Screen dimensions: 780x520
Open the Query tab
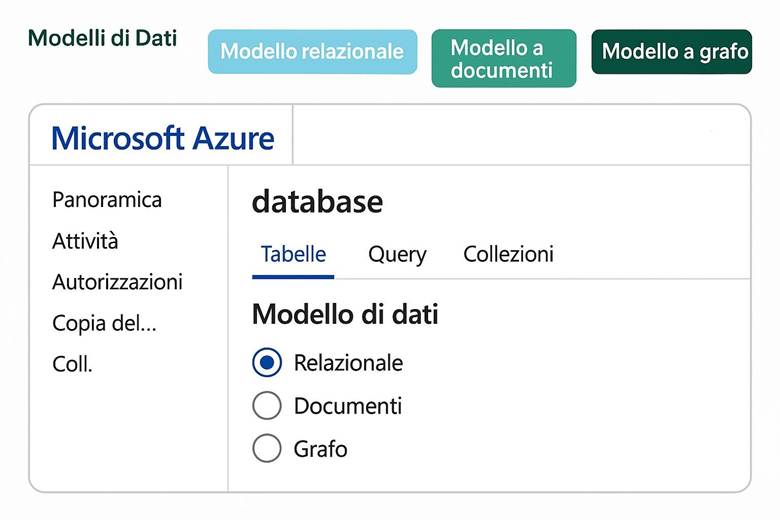(397, 255)
